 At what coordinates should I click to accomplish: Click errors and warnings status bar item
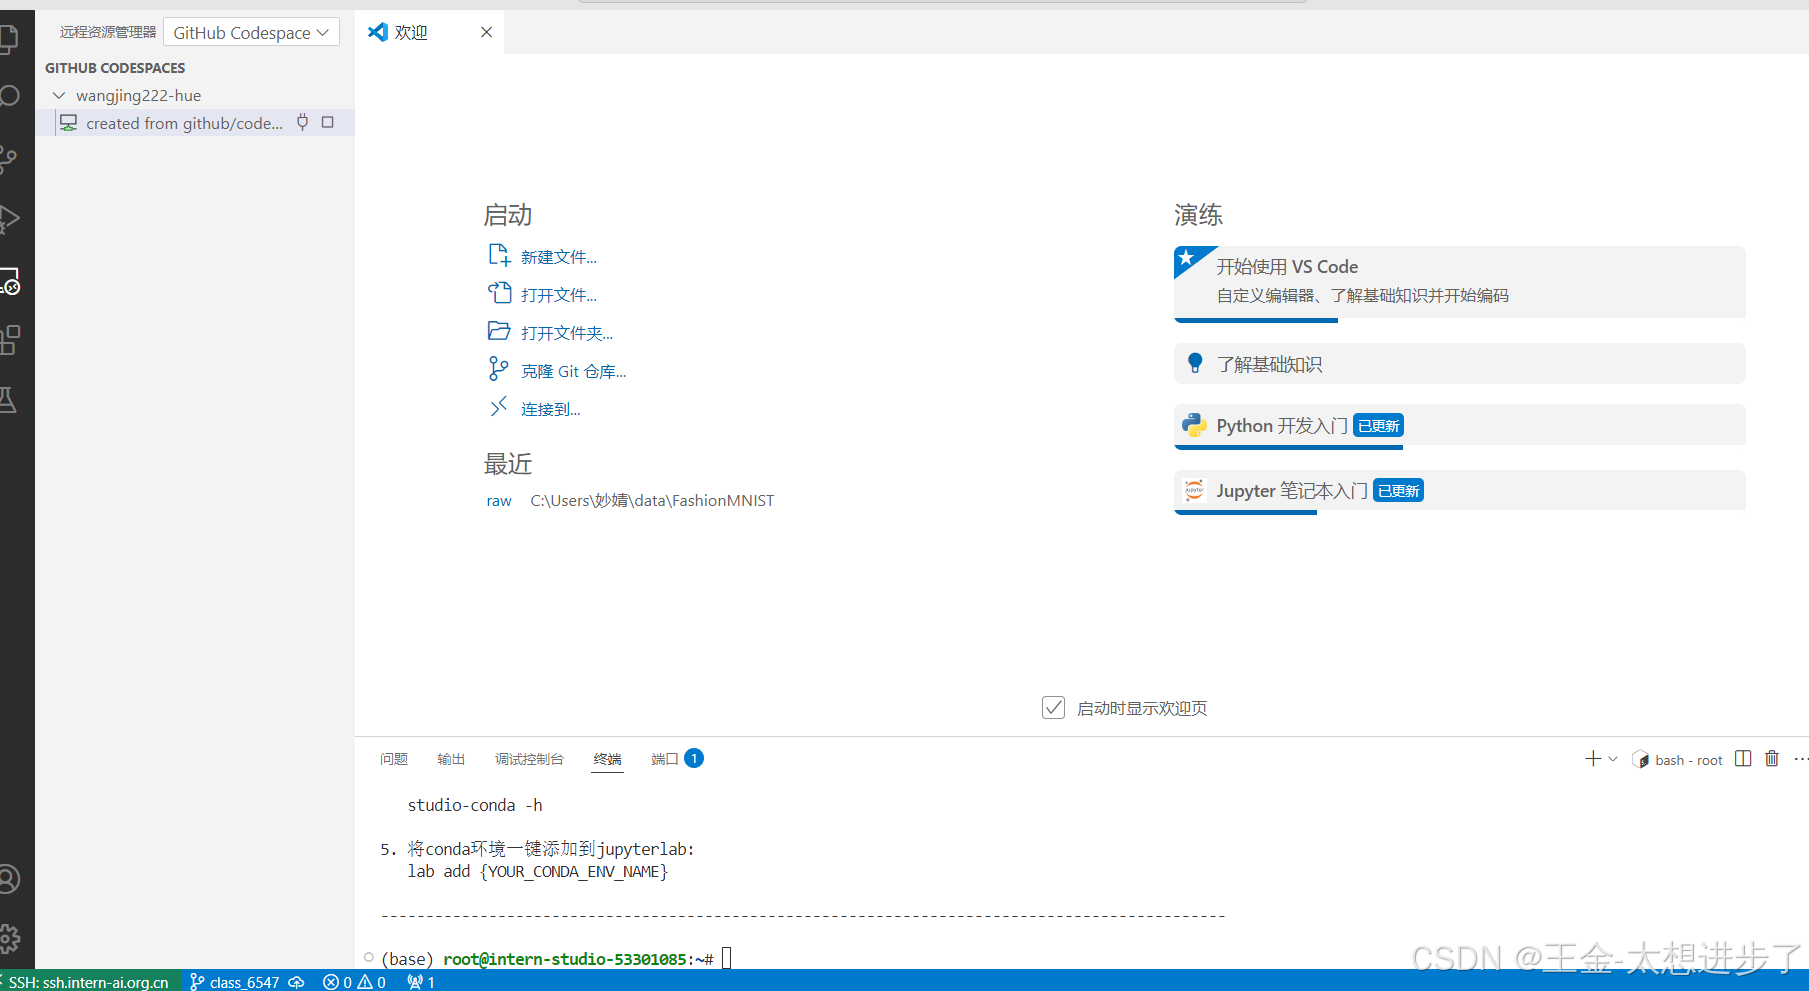[354, 982]
